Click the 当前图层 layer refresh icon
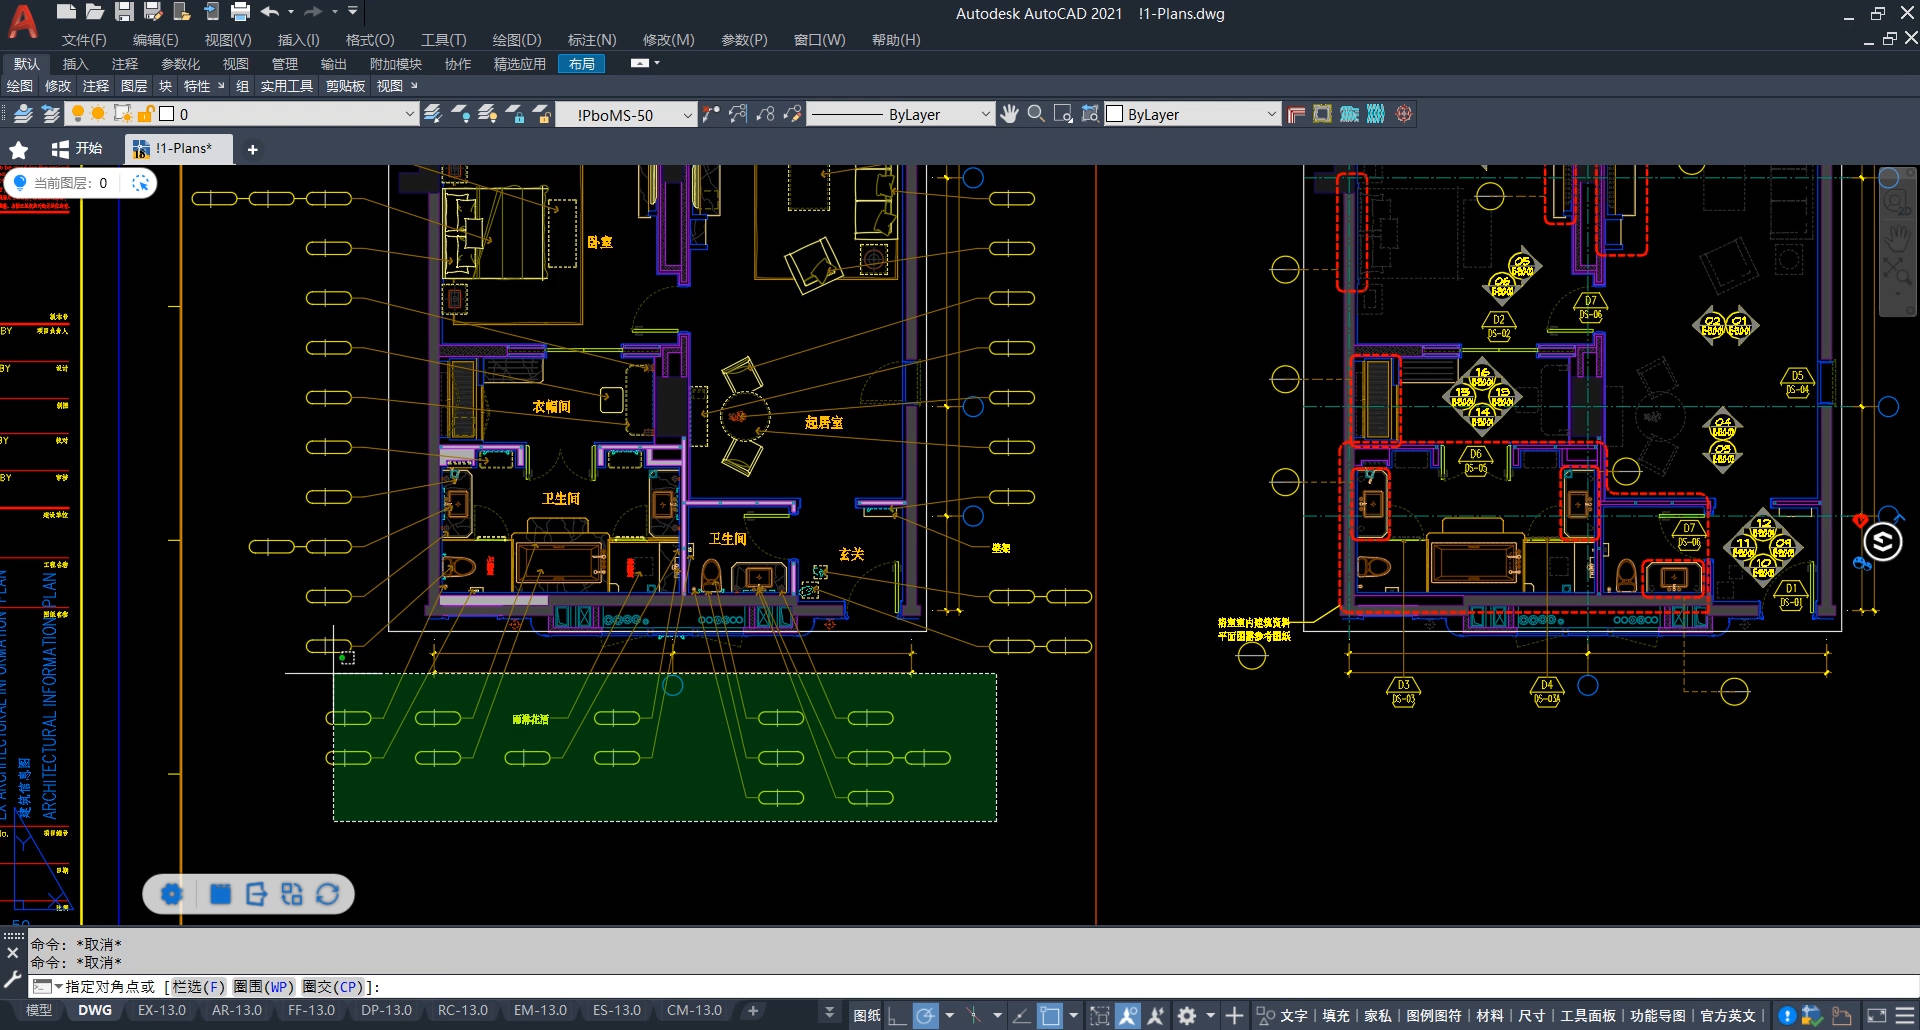This screenshot has width=1920, height=1030. click(141, 183)
